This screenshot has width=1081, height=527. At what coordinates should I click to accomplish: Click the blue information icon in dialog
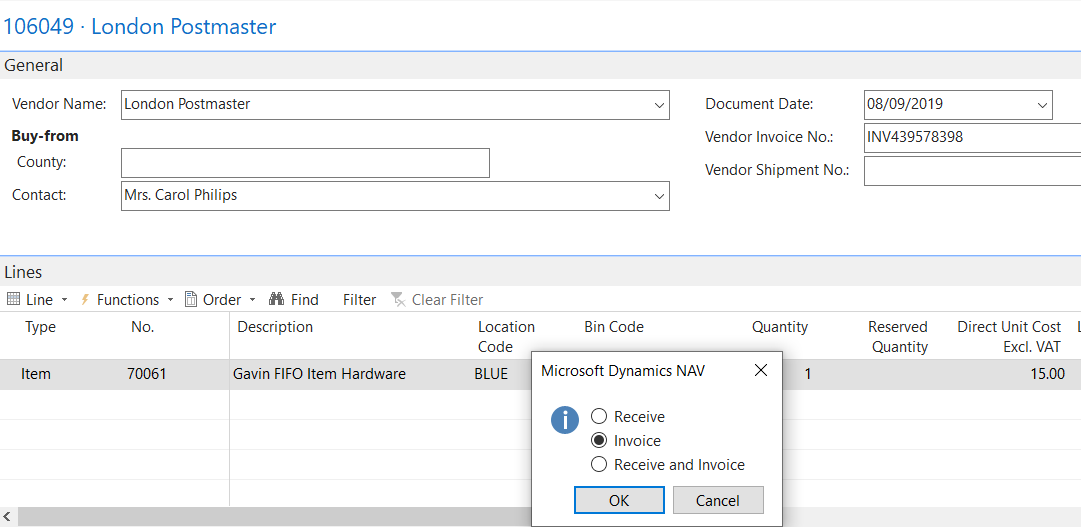click(x=565, y=420)
